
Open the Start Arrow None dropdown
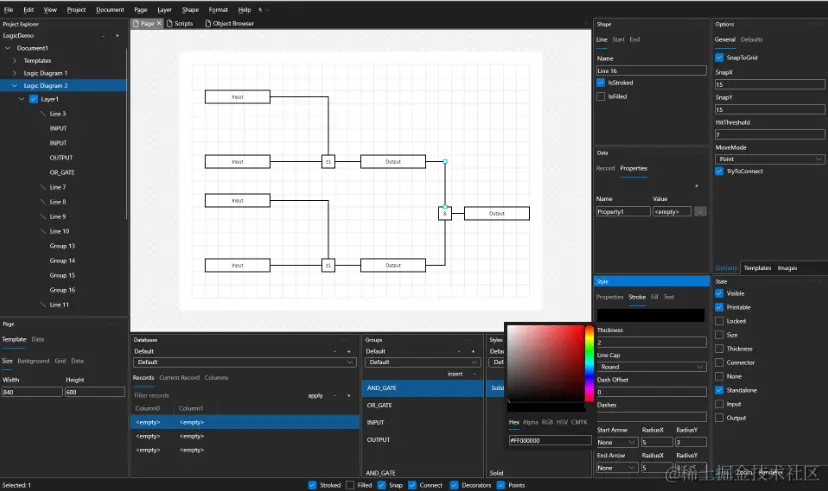pyautogui.click(x=617, y=442)
